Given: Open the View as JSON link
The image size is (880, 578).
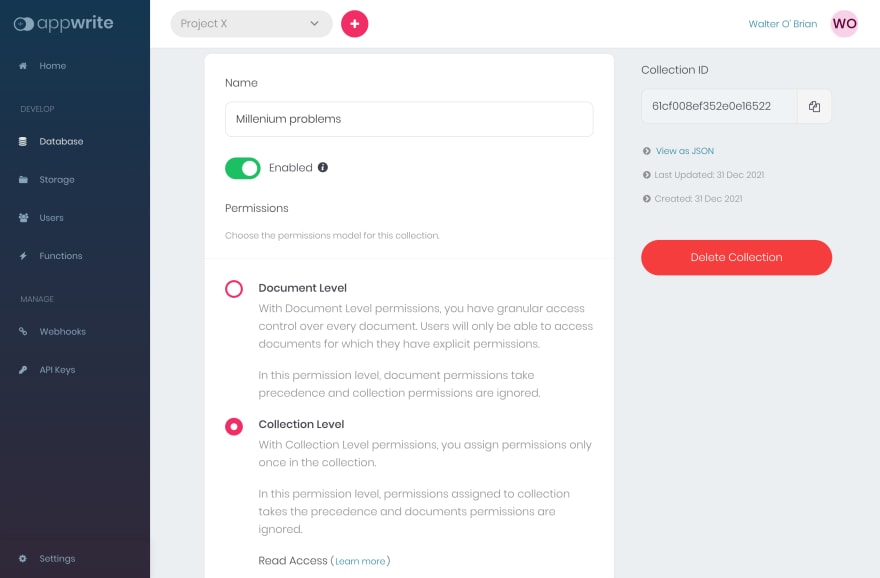Looking at the screenshot, I should [685, 151].
